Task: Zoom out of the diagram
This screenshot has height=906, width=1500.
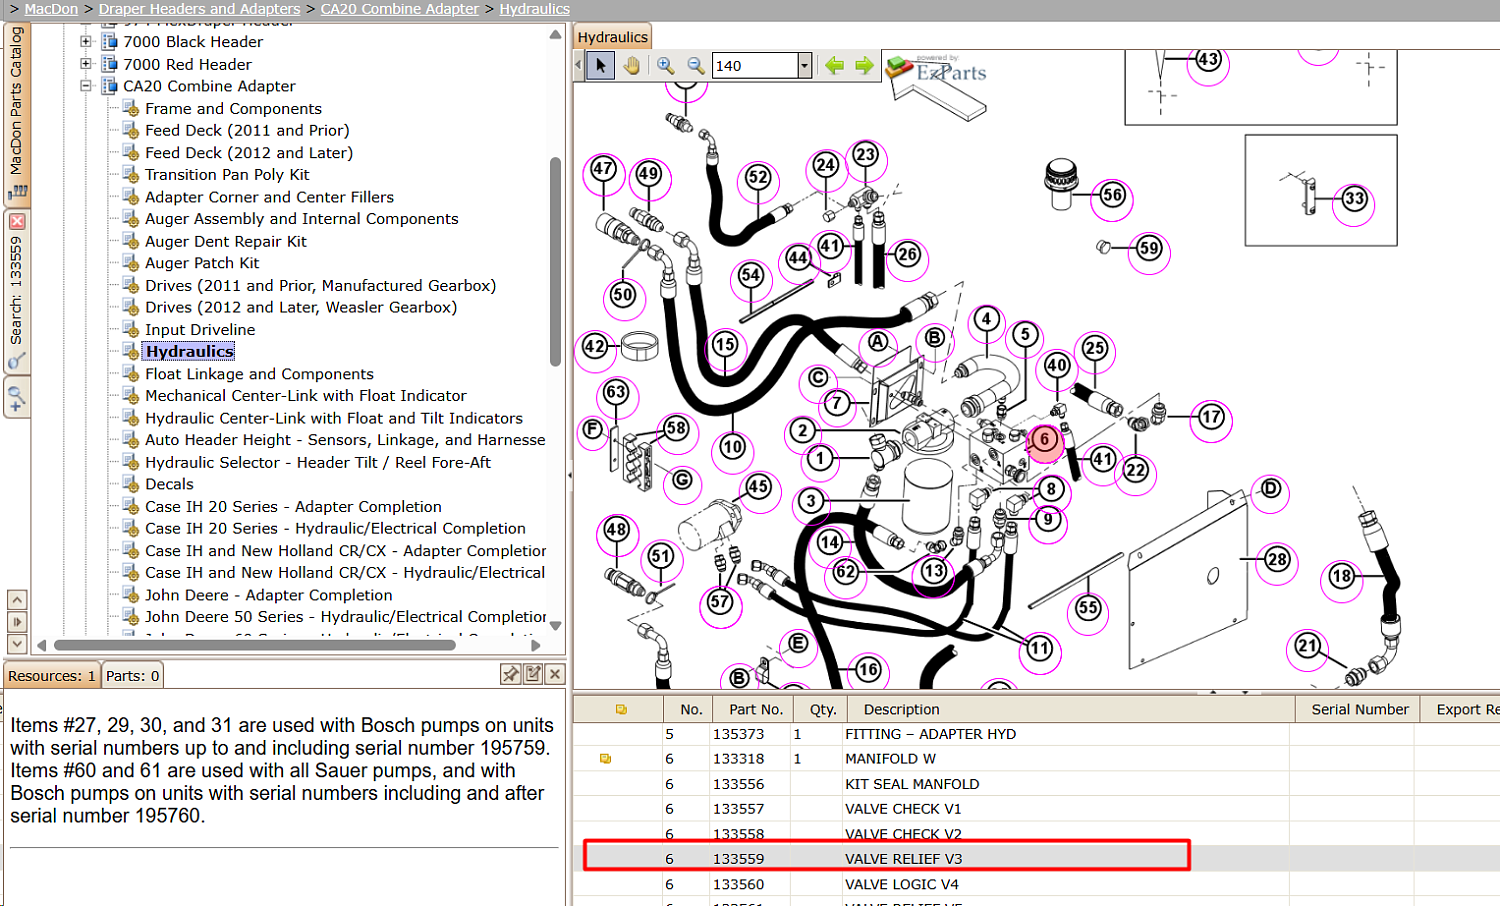Action: click(x=695, y=66)
